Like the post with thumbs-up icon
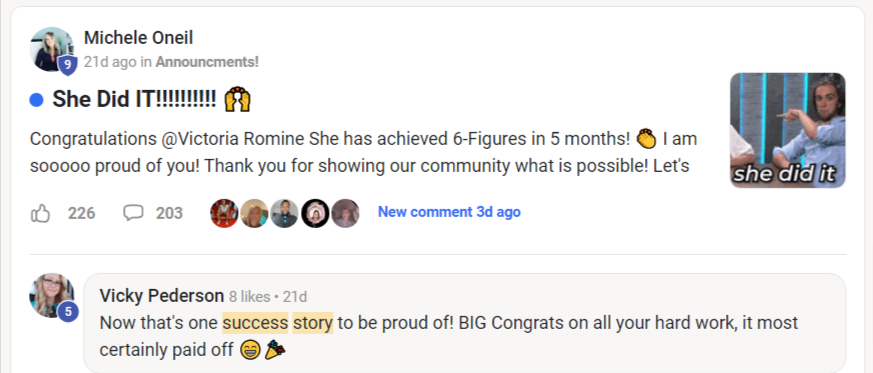 click(x=41, y=213)
